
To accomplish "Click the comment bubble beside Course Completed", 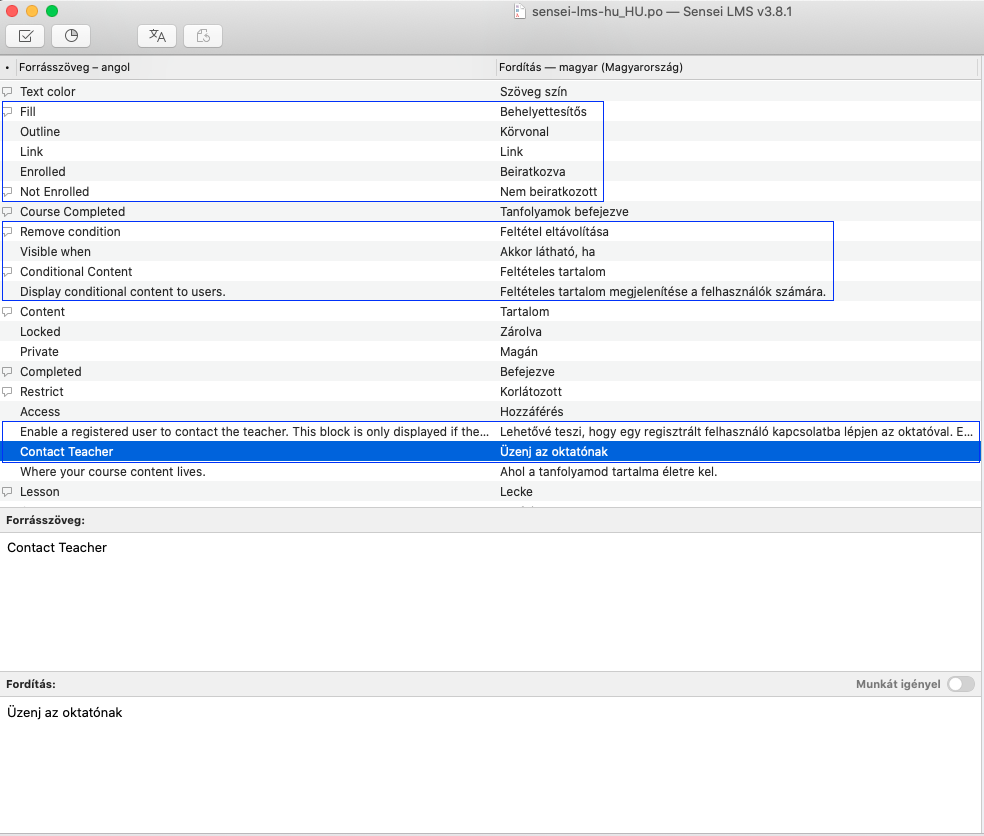I will (7, 211).
